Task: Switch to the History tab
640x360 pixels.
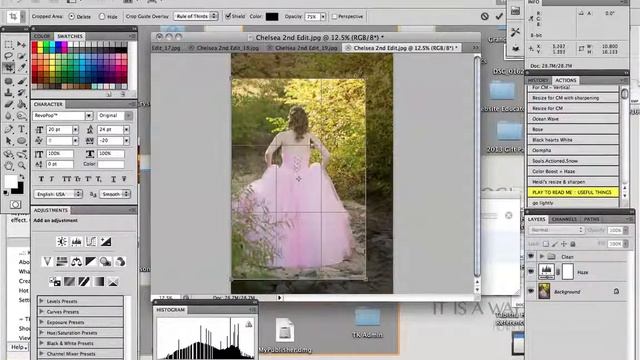Action: pyautogui.click(x=538, y=80)
